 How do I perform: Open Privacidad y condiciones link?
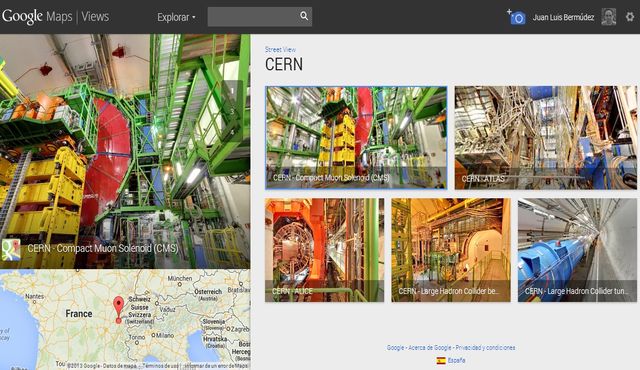click(485, 348)
